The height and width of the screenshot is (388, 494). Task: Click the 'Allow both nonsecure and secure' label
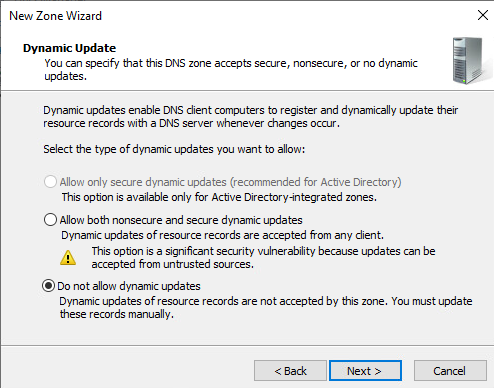(x=181, y=220)
